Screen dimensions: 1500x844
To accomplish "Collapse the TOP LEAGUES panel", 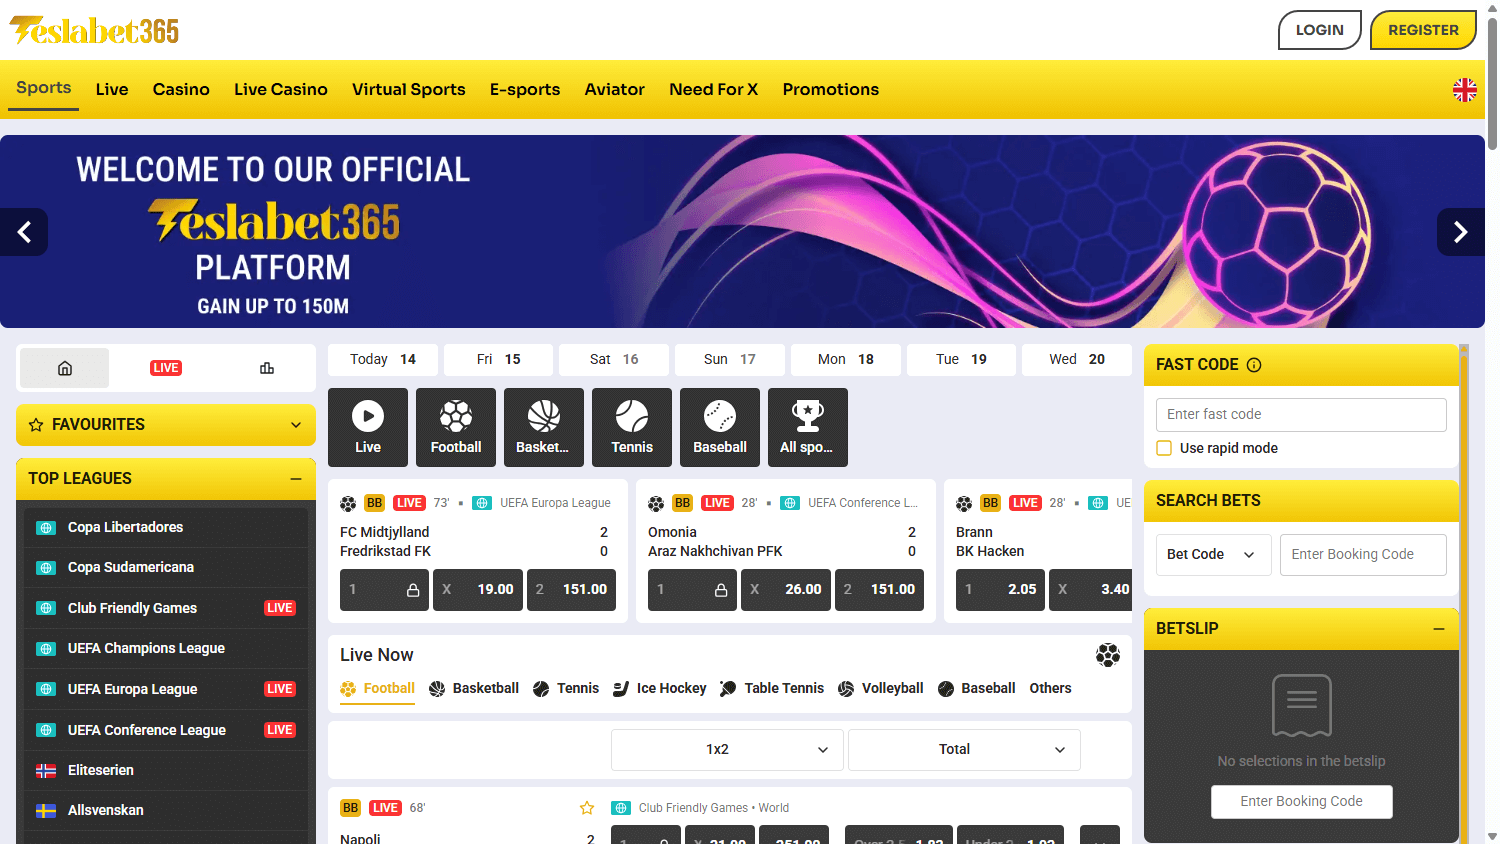I will (299, 478).
